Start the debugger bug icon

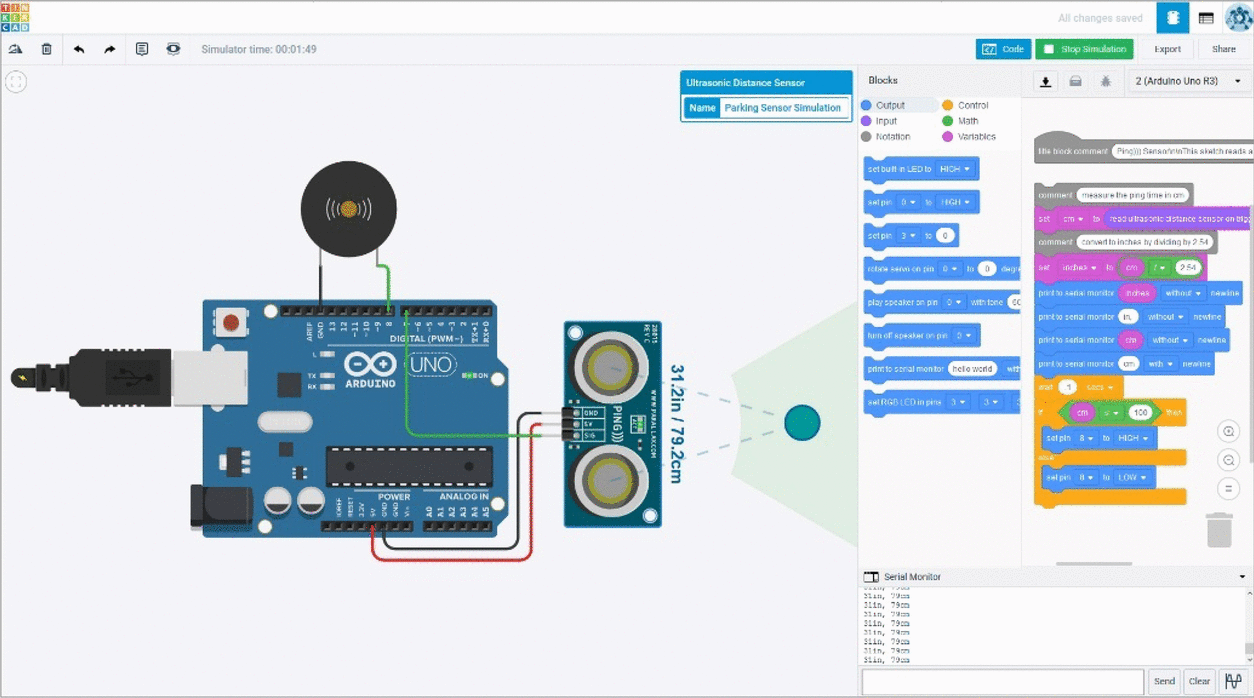click(1106, 81)
